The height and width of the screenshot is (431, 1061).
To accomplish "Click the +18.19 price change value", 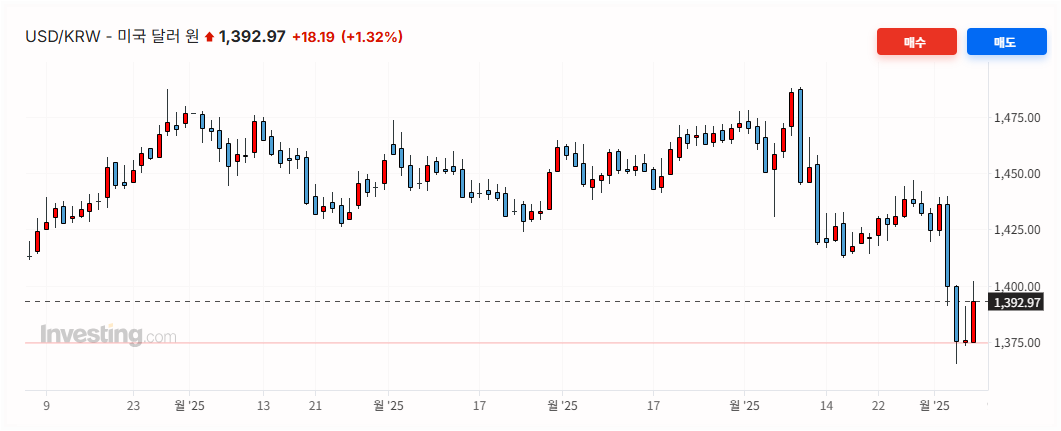I will [x=313, y=37].
